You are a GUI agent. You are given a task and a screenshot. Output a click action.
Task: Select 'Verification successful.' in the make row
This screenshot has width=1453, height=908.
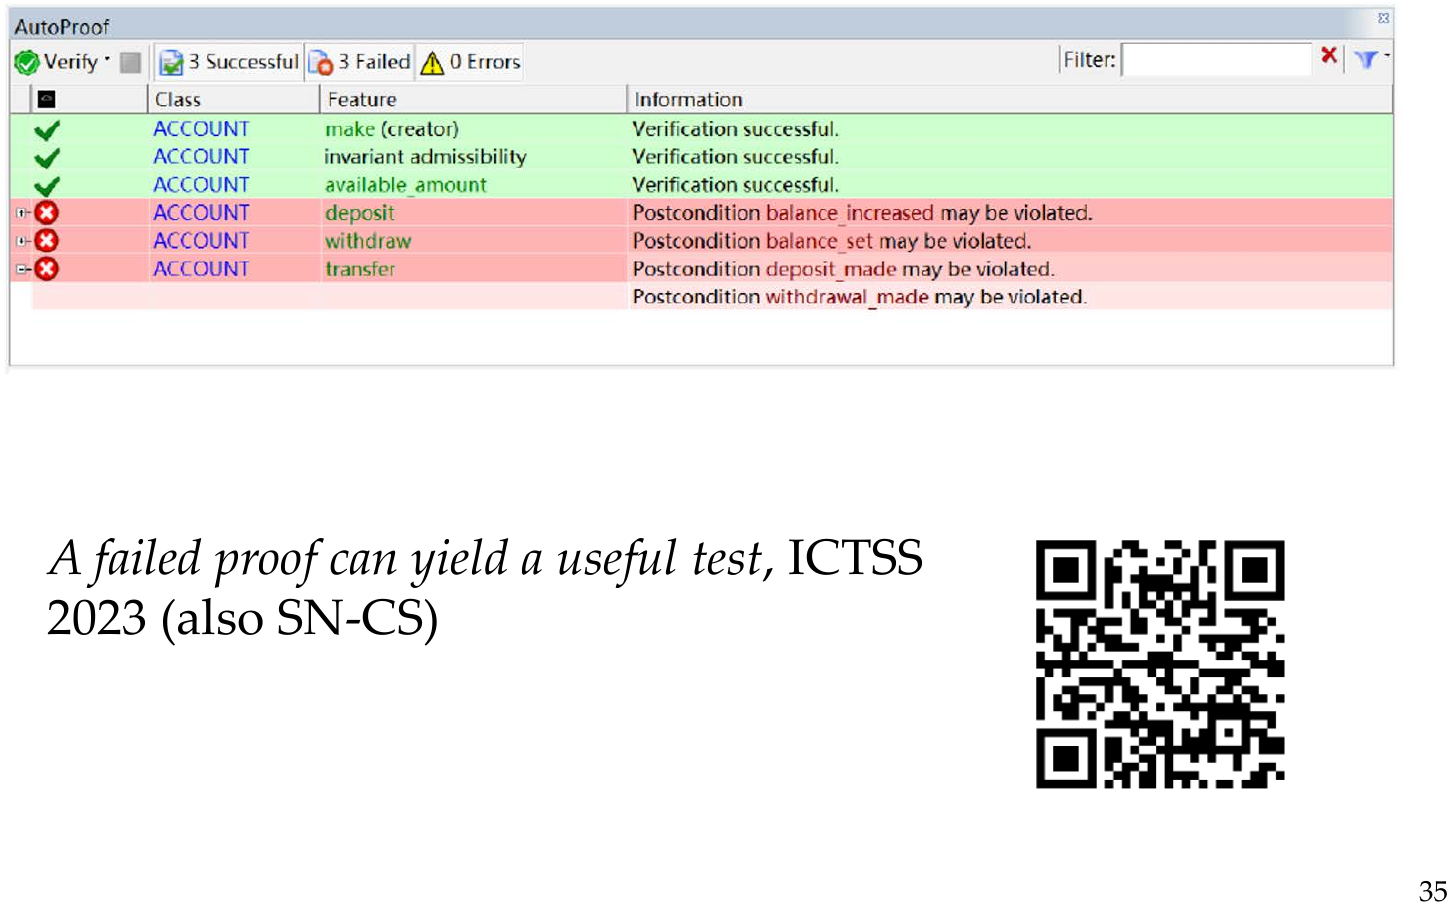[x=735, y=129]
